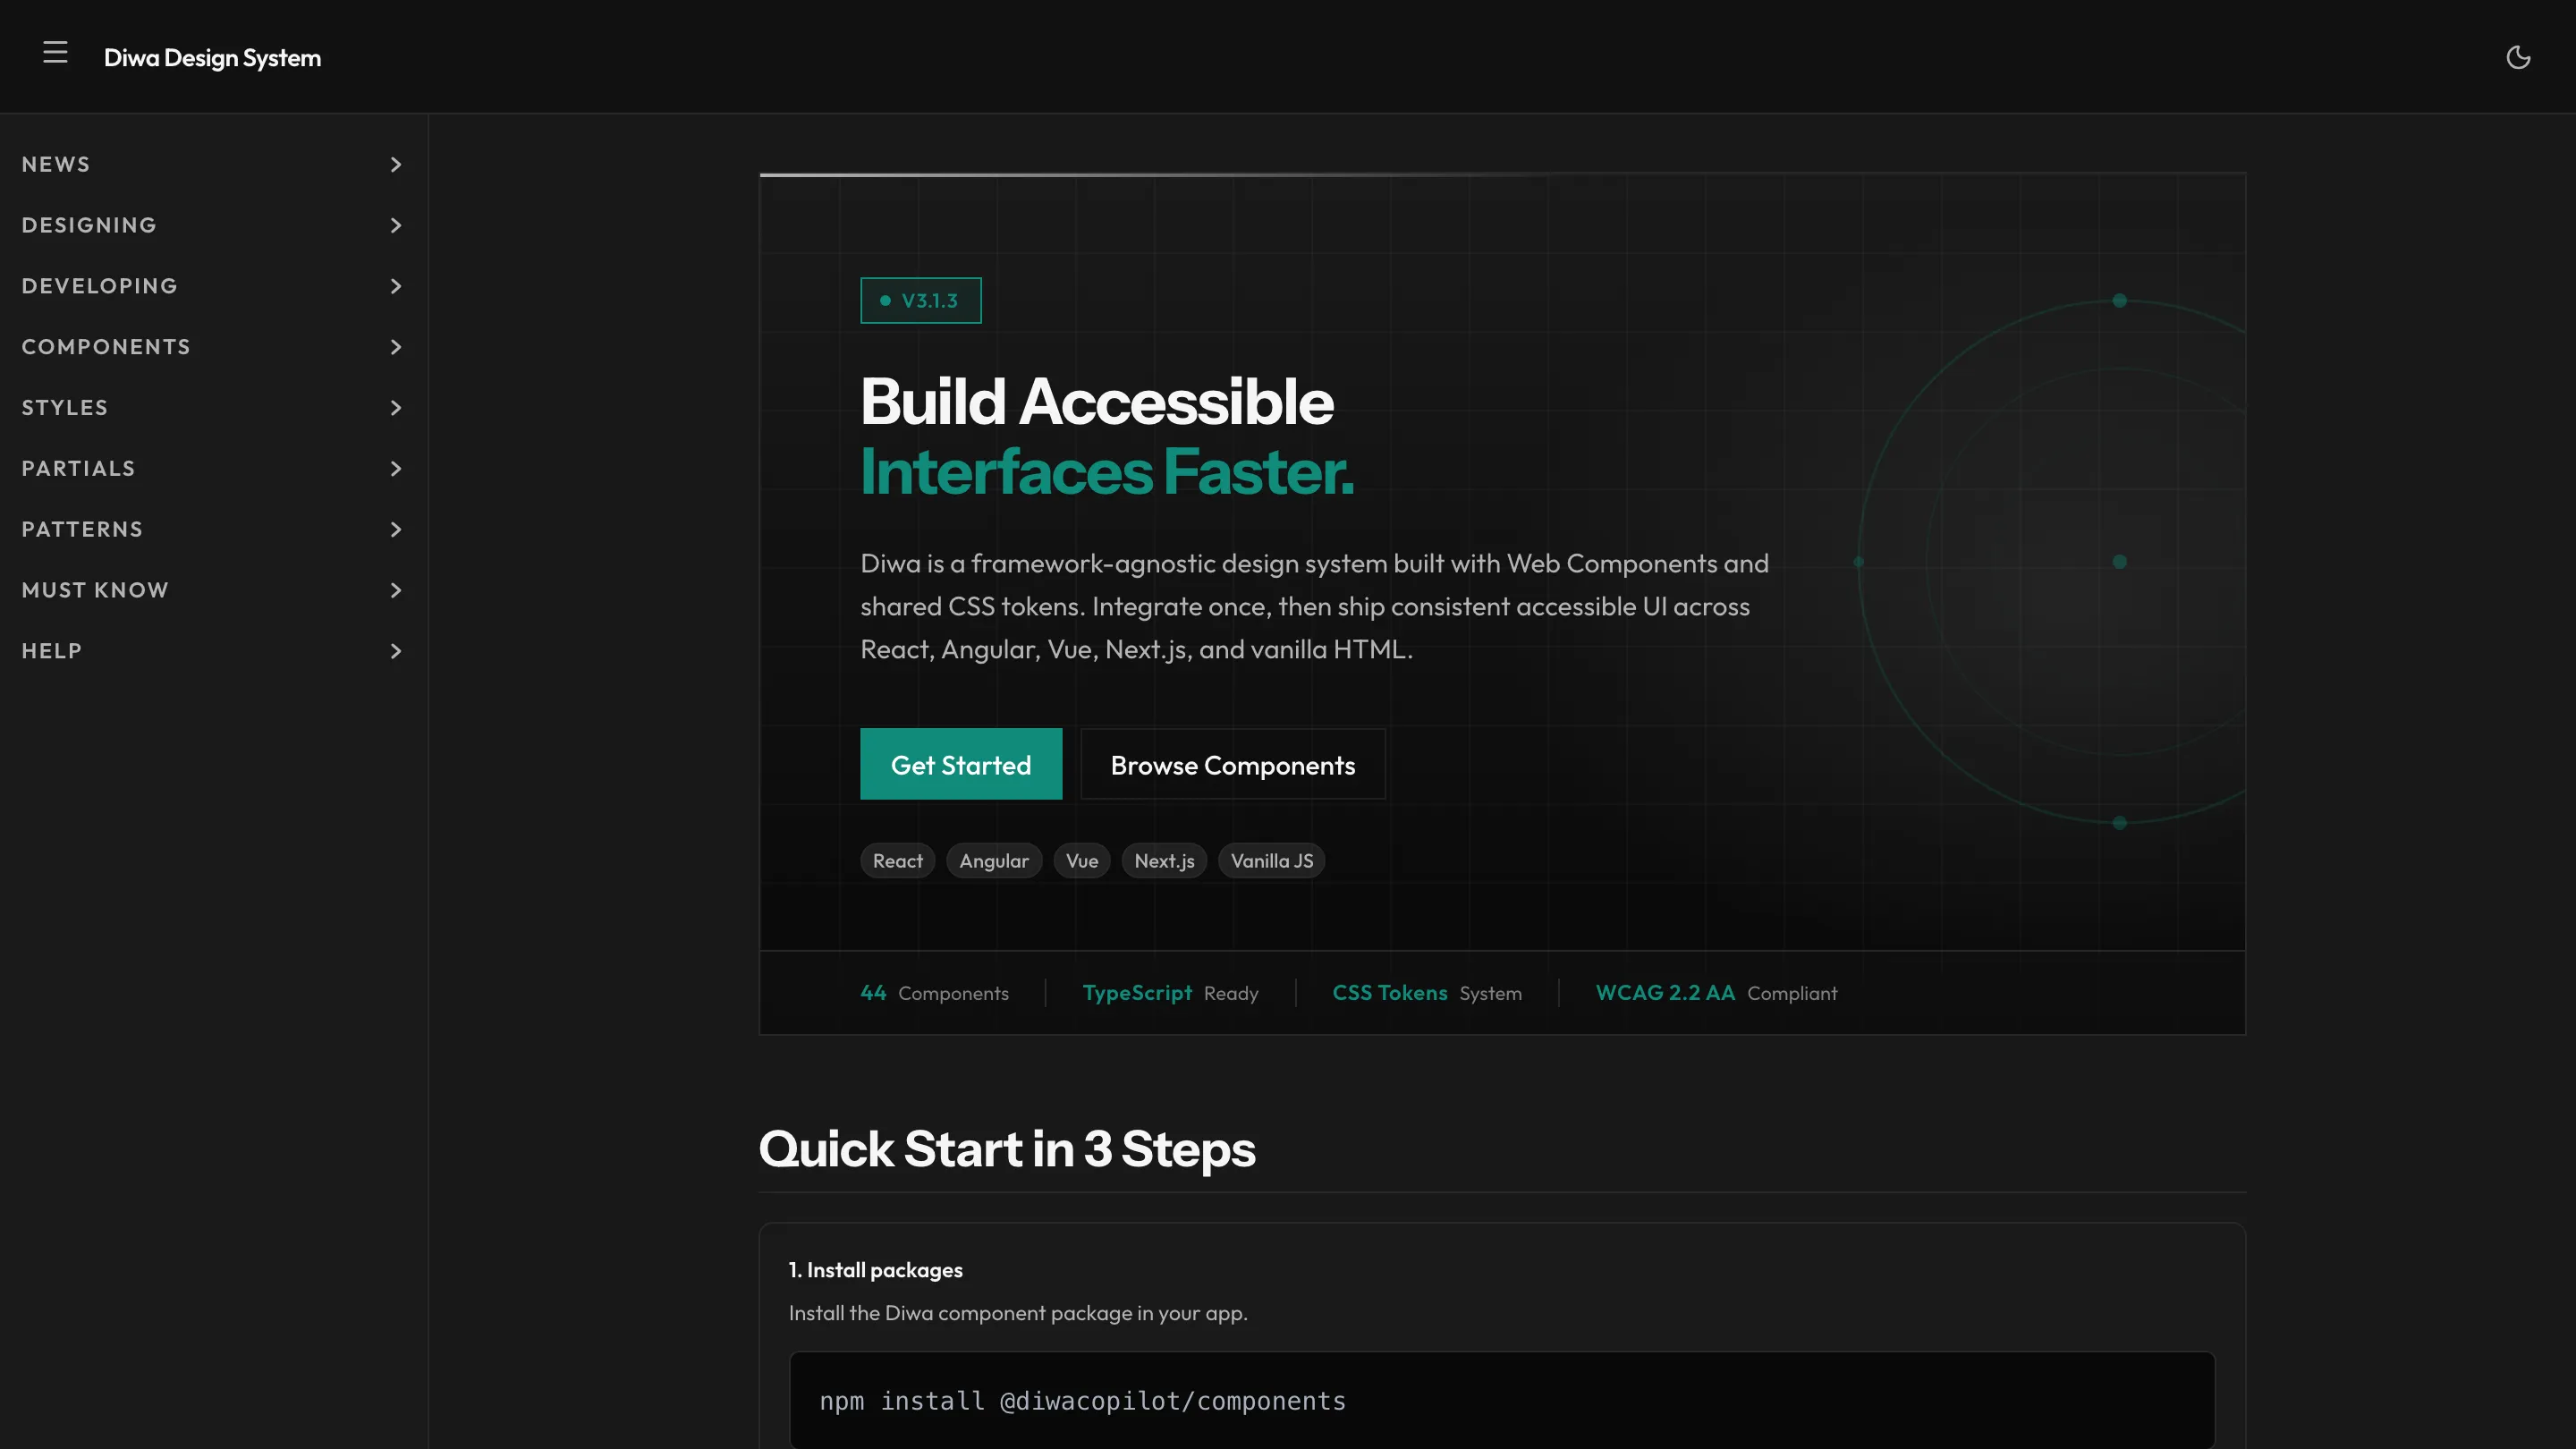2576x1449 pixels.
Task: Click the Build Accessible hero heading
Action: pyautogui.click(x=1097, y=402)
